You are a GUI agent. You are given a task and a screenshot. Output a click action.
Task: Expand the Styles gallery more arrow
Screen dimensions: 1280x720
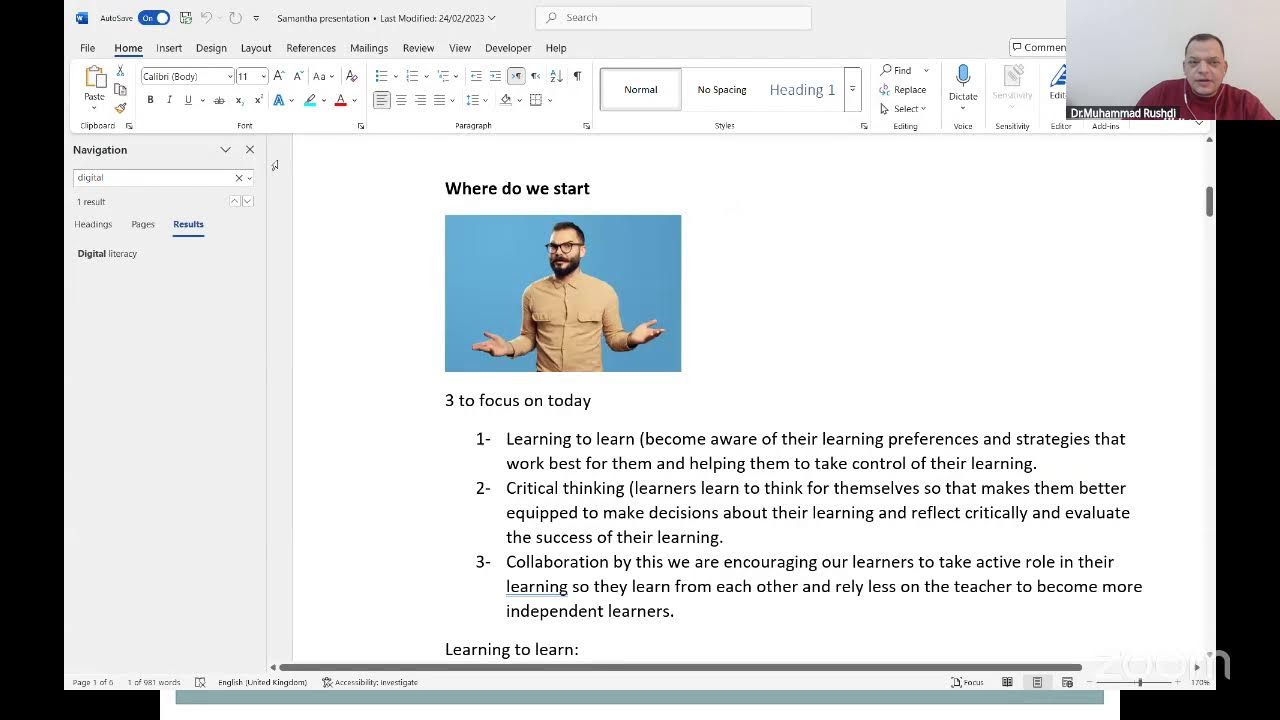852,89
